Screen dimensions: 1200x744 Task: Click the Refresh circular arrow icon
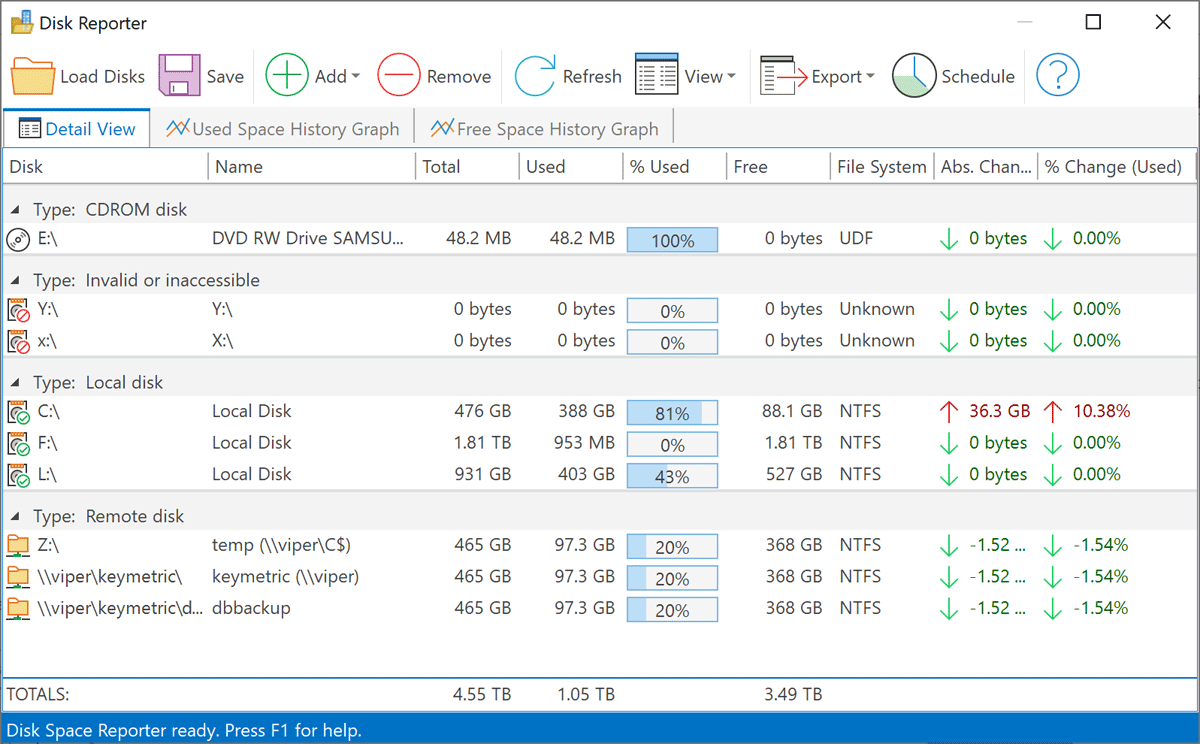pos(535,77)
